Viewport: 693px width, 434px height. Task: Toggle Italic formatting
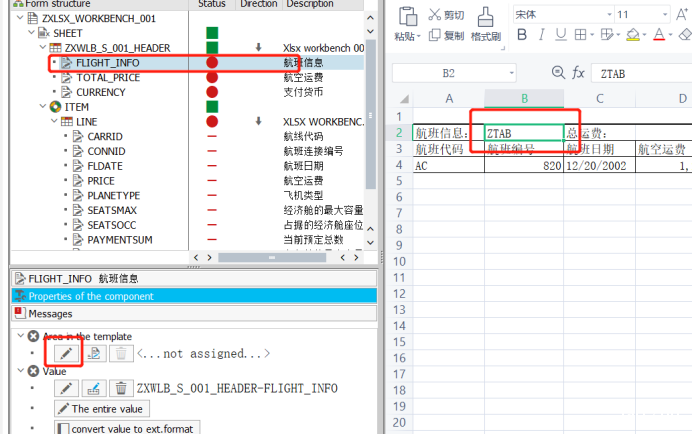pyautogui.click(x=541, y=34)
